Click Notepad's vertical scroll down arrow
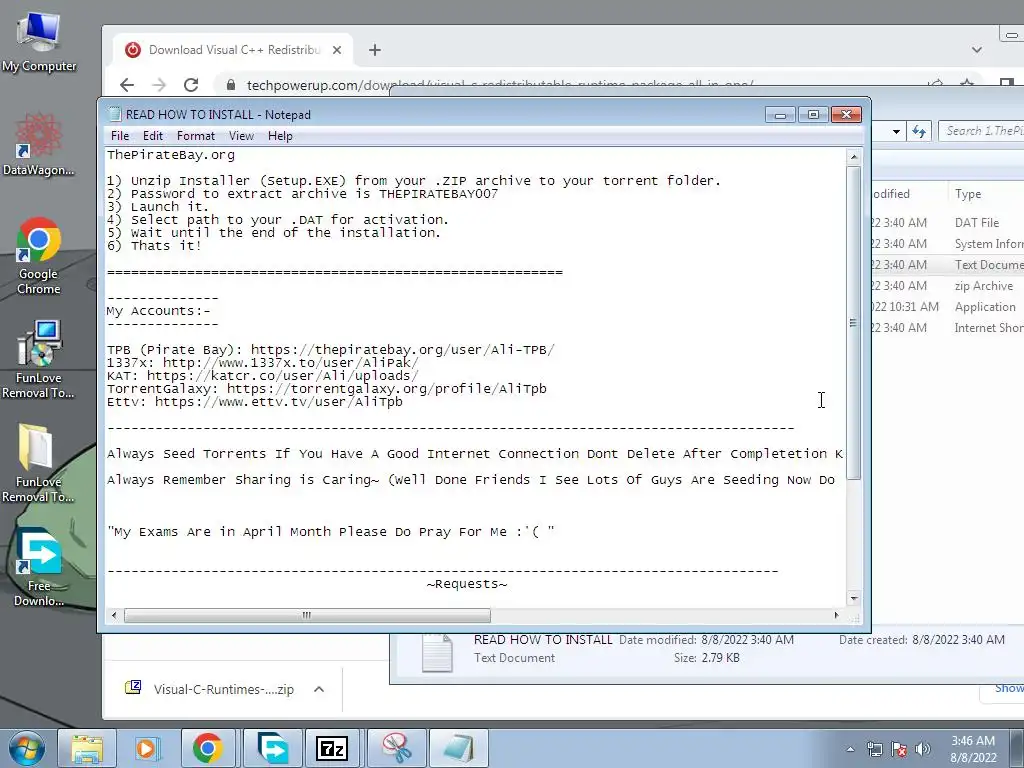 point(854,598)
